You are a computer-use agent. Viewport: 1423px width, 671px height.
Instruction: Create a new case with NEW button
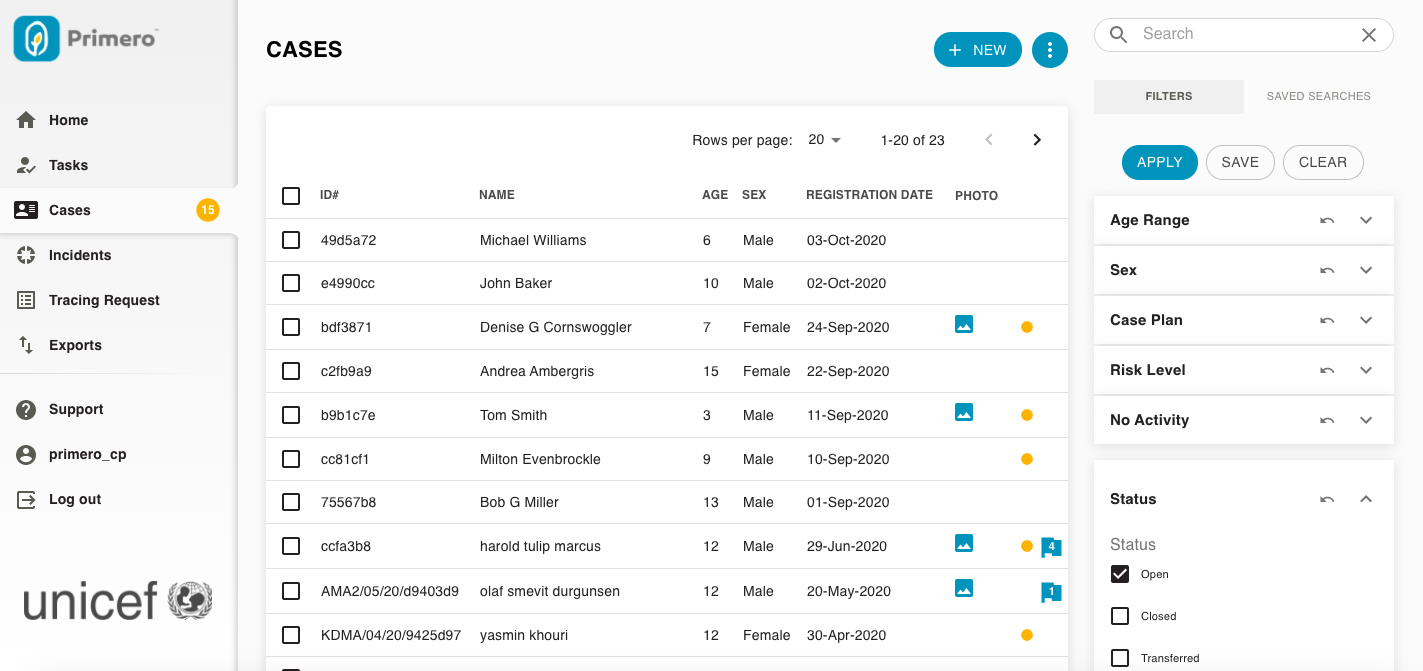click(978, 50)
